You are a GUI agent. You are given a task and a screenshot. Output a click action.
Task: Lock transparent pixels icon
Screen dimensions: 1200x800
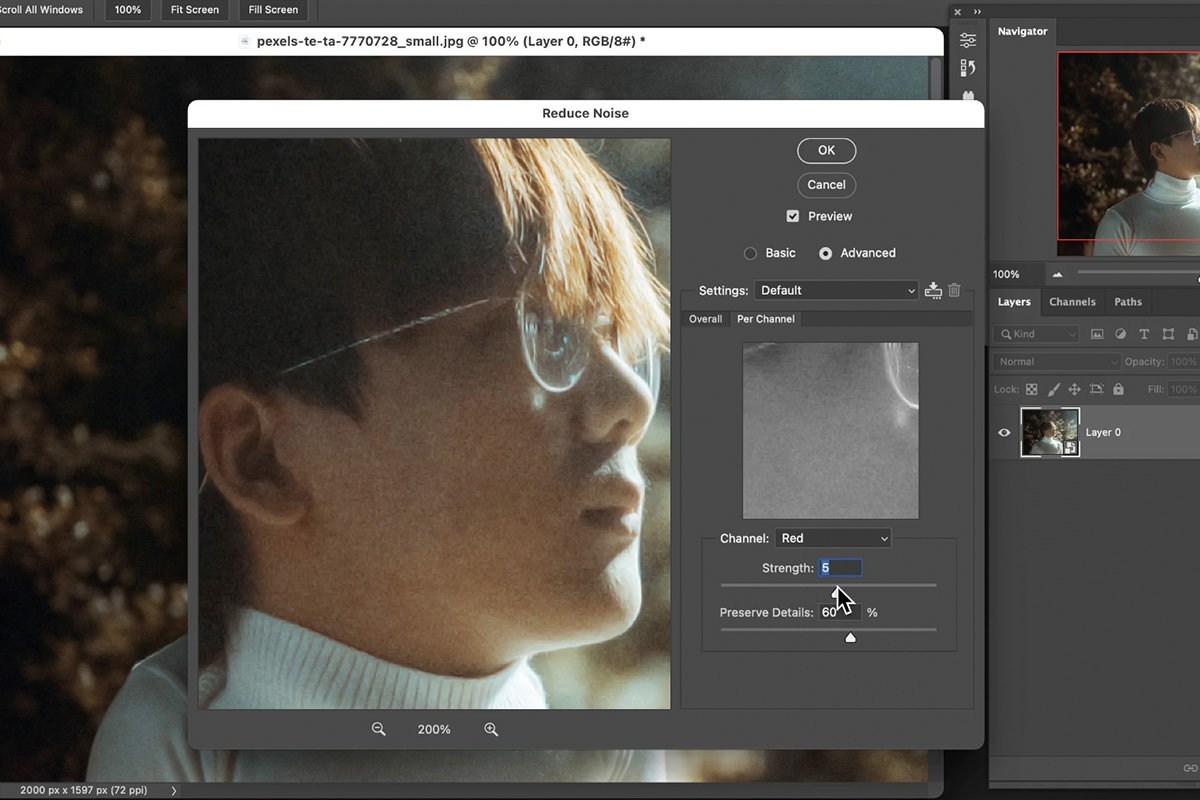pos(1032,389)
